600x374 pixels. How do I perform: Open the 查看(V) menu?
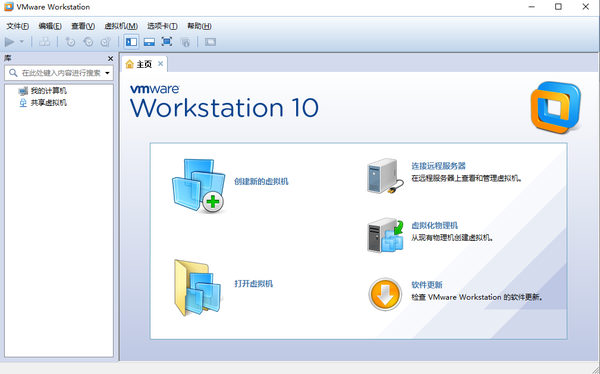click(x=83, y=26)
